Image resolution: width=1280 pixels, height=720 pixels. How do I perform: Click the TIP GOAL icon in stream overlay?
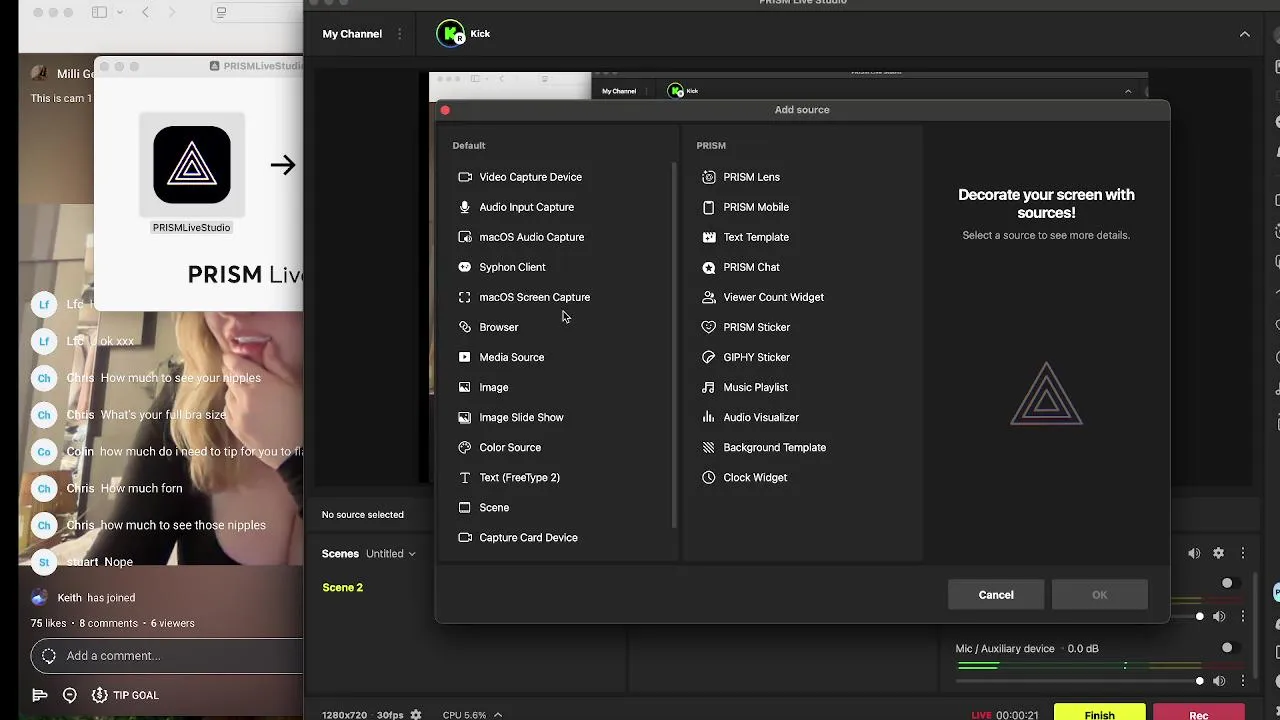[100, 695]
